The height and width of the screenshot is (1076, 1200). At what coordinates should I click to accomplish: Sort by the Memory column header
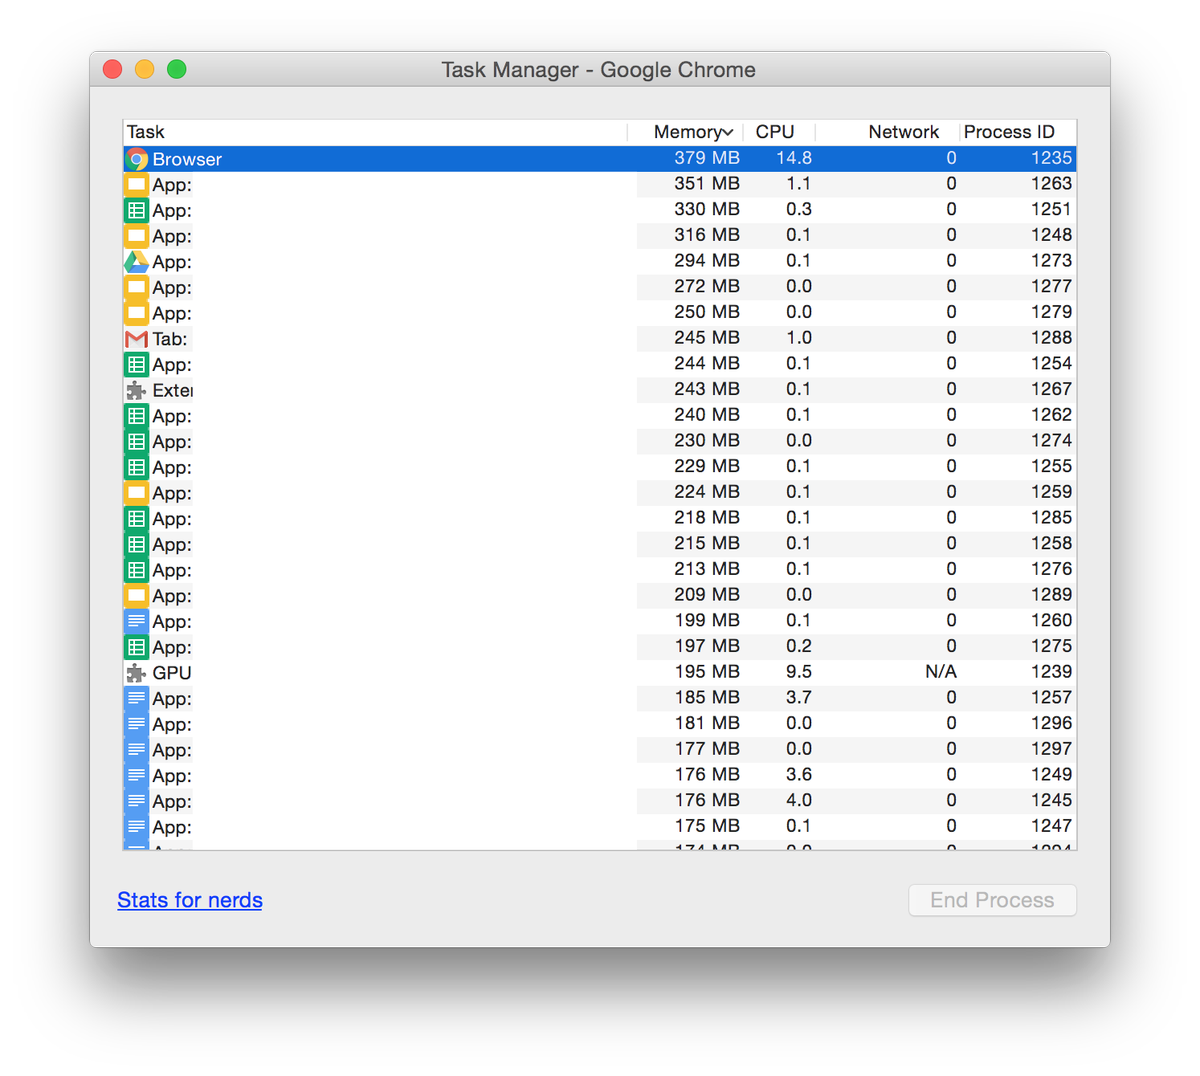coord(686,132)
